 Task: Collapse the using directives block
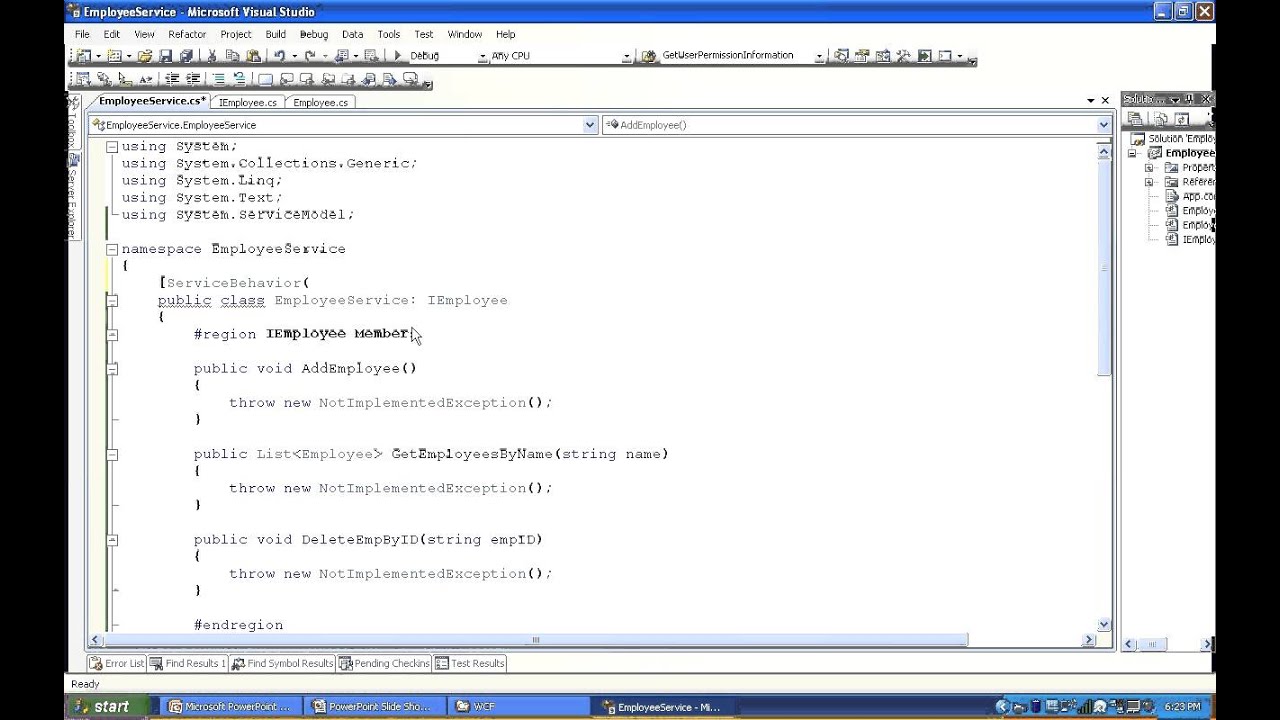[112, 147]
